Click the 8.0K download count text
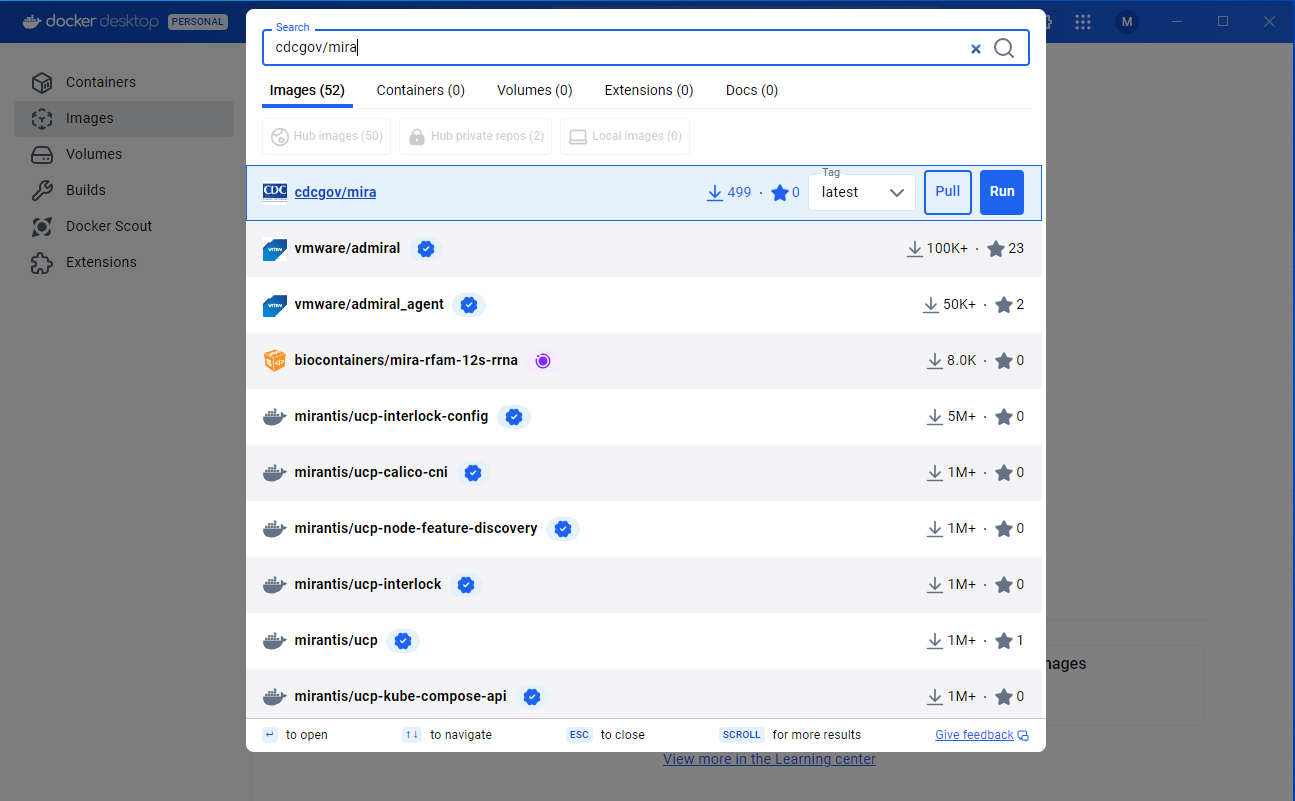This screenshot has height=801, width=1295. pyautogui.click(x=962, y=361)
